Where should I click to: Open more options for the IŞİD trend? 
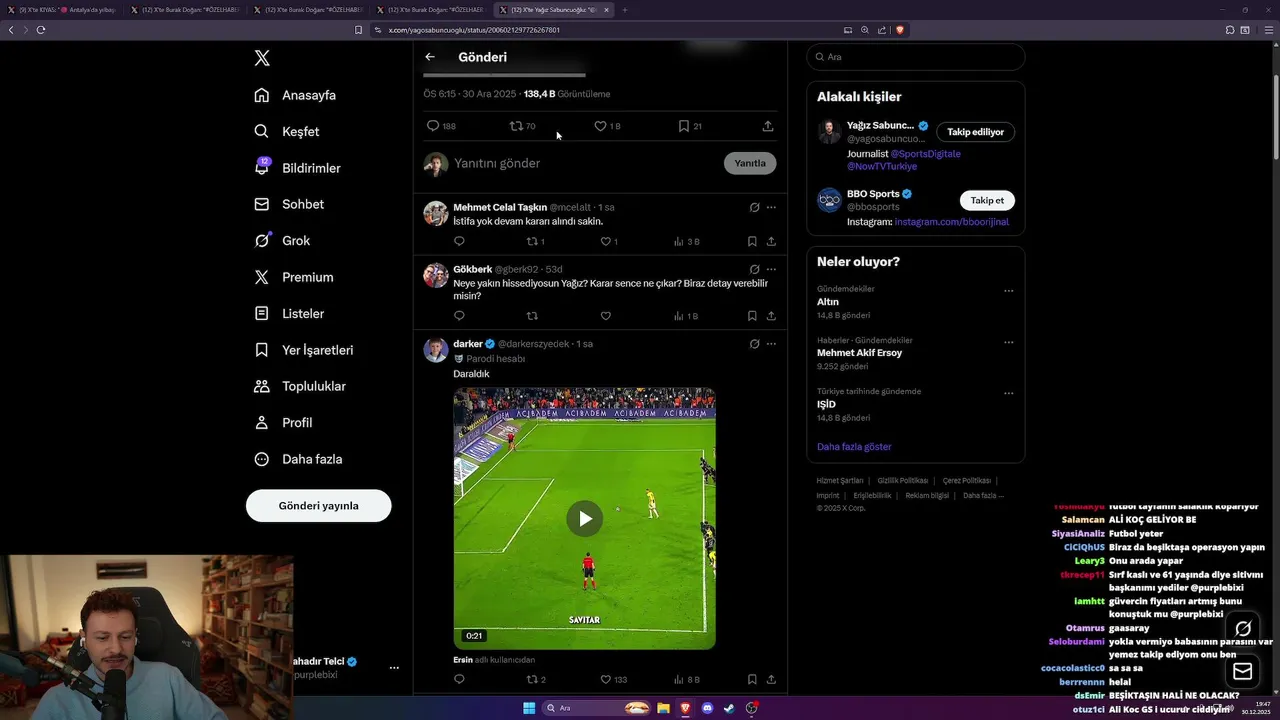coord(1008,394)
